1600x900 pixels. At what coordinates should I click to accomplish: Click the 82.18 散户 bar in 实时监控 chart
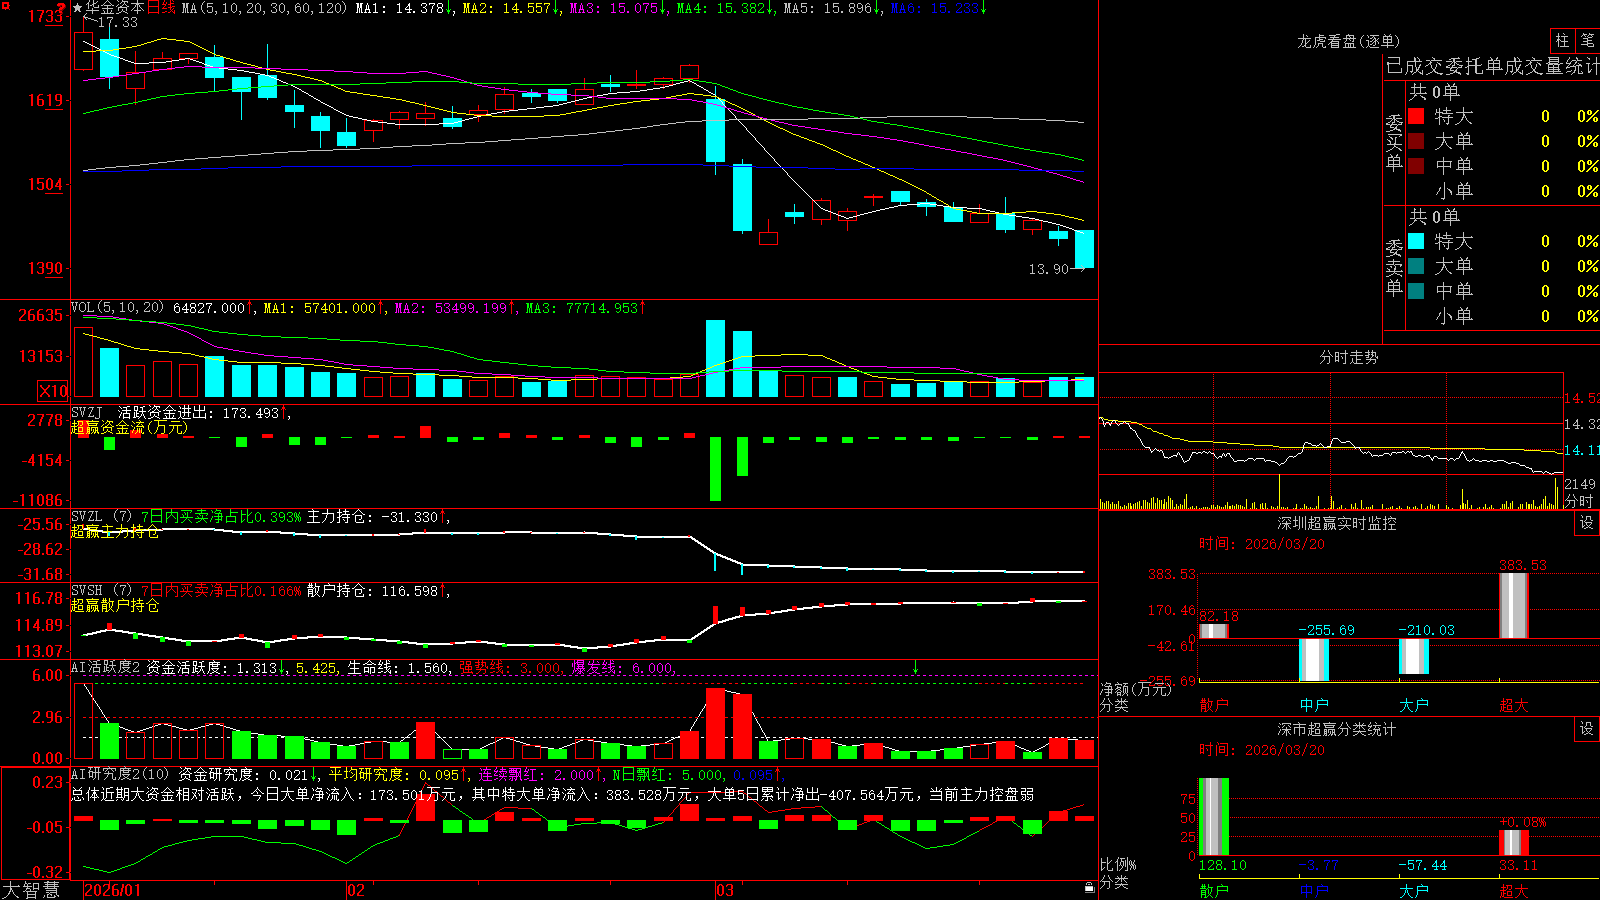[1214, 631]
